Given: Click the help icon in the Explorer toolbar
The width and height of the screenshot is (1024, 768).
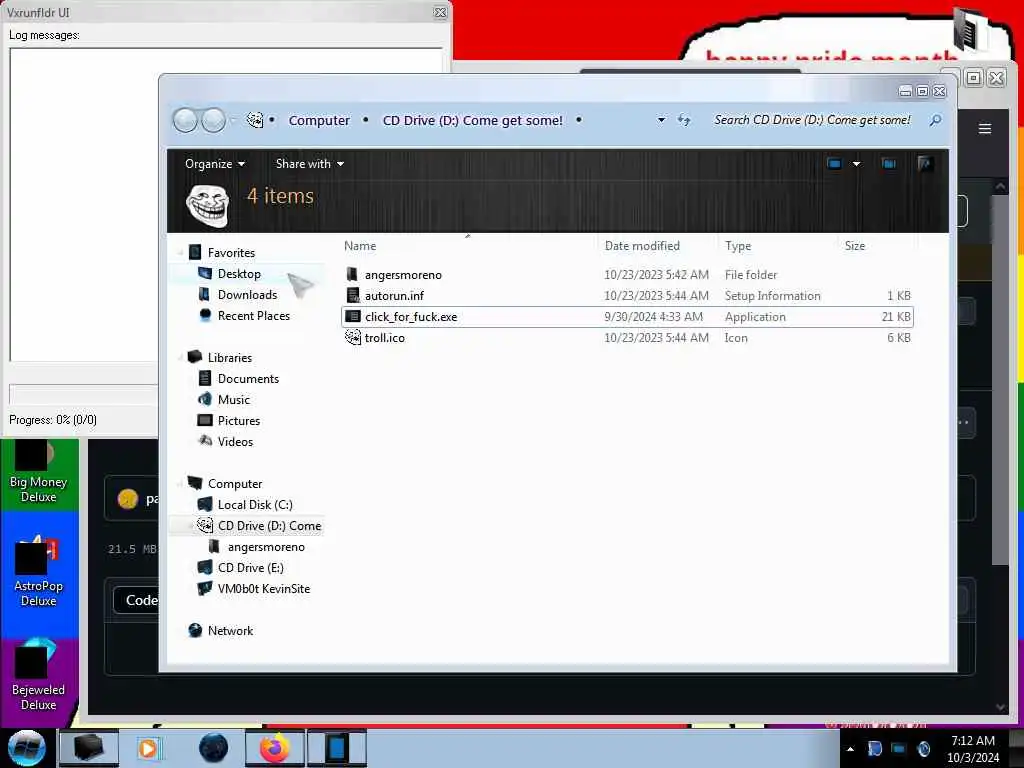Looking at the screenshot, I should tap(924, 163).
